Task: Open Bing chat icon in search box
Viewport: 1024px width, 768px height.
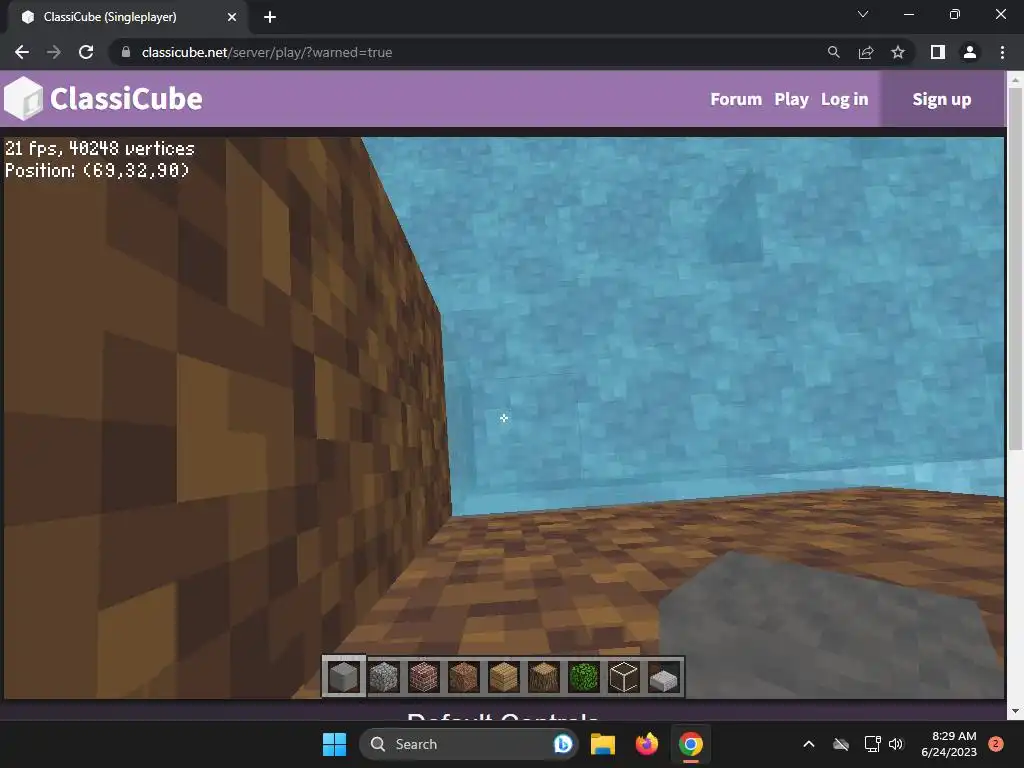Action: (562, 744)
